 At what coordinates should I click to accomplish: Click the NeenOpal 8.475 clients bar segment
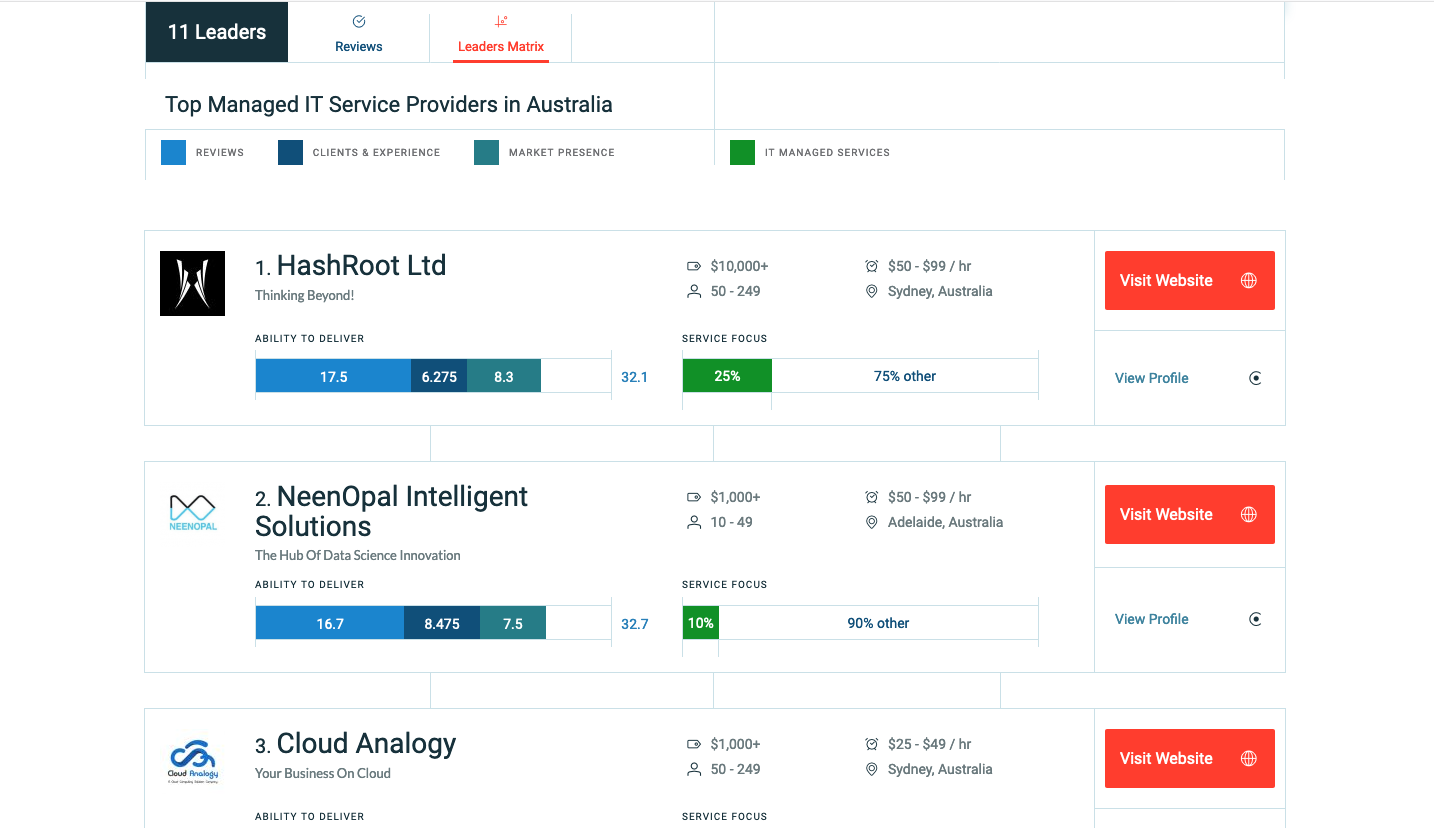pos(442,623)
